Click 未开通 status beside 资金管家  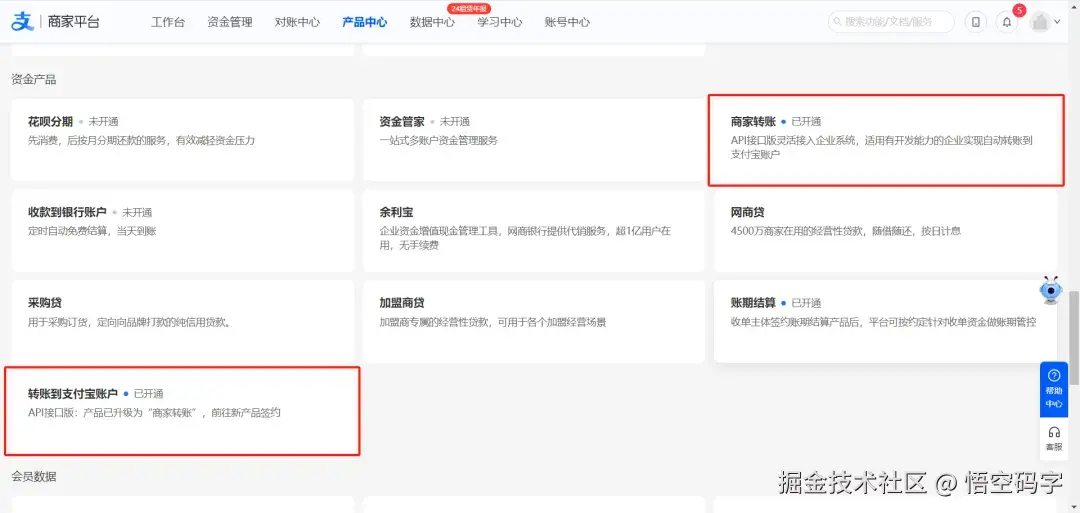click(455, 122)
